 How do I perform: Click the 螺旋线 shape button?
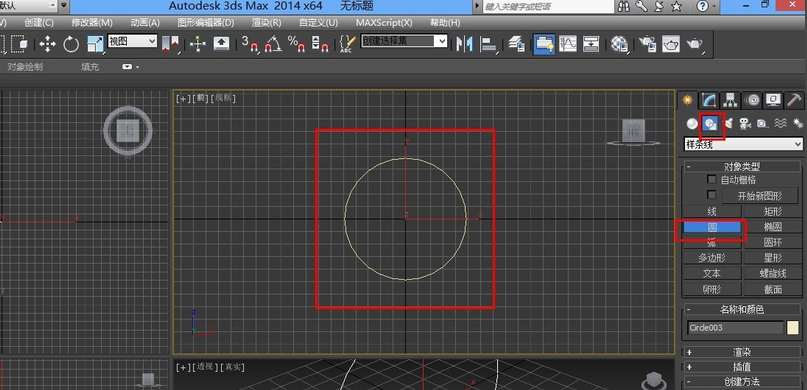[772, 273]
